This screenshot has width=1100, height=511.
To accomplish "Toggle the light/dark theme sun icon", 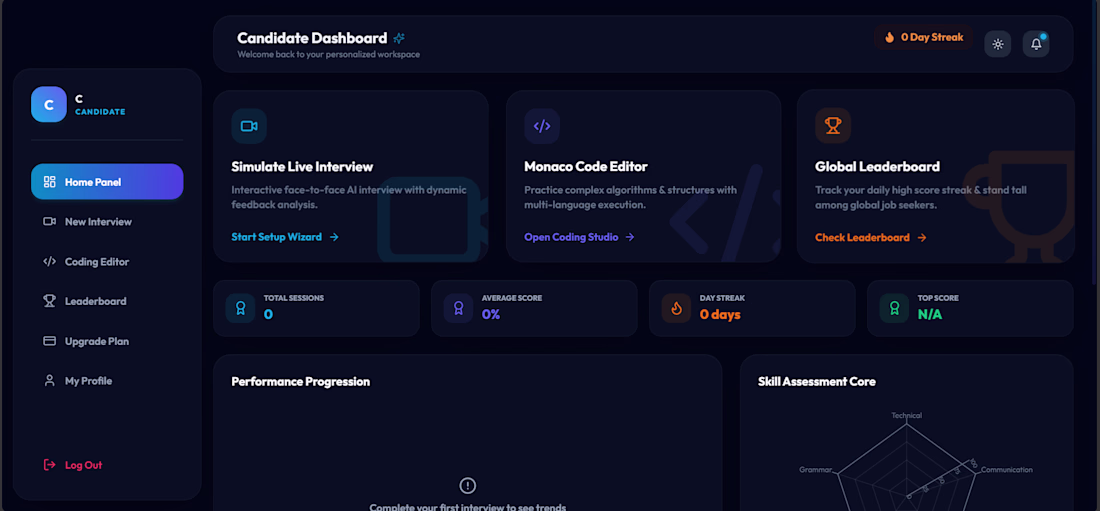I will pos(998,44).
